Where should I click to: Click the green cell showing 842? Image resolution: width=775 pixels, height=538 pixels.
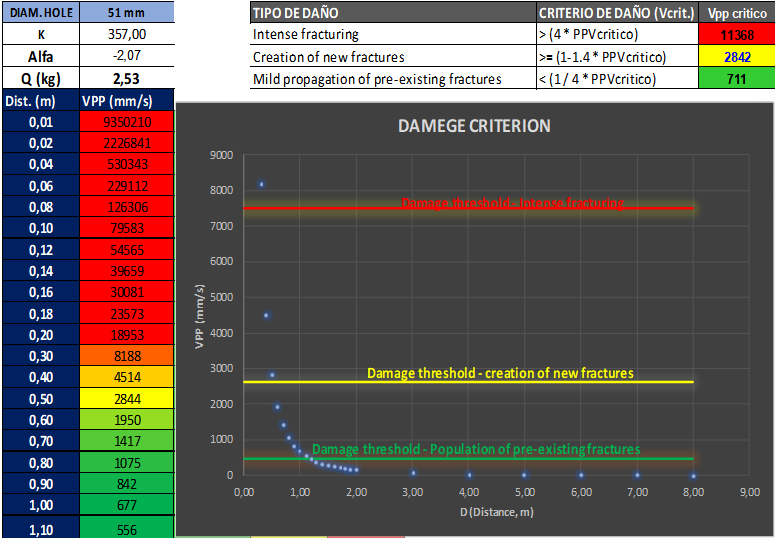[x=127, y=484]
